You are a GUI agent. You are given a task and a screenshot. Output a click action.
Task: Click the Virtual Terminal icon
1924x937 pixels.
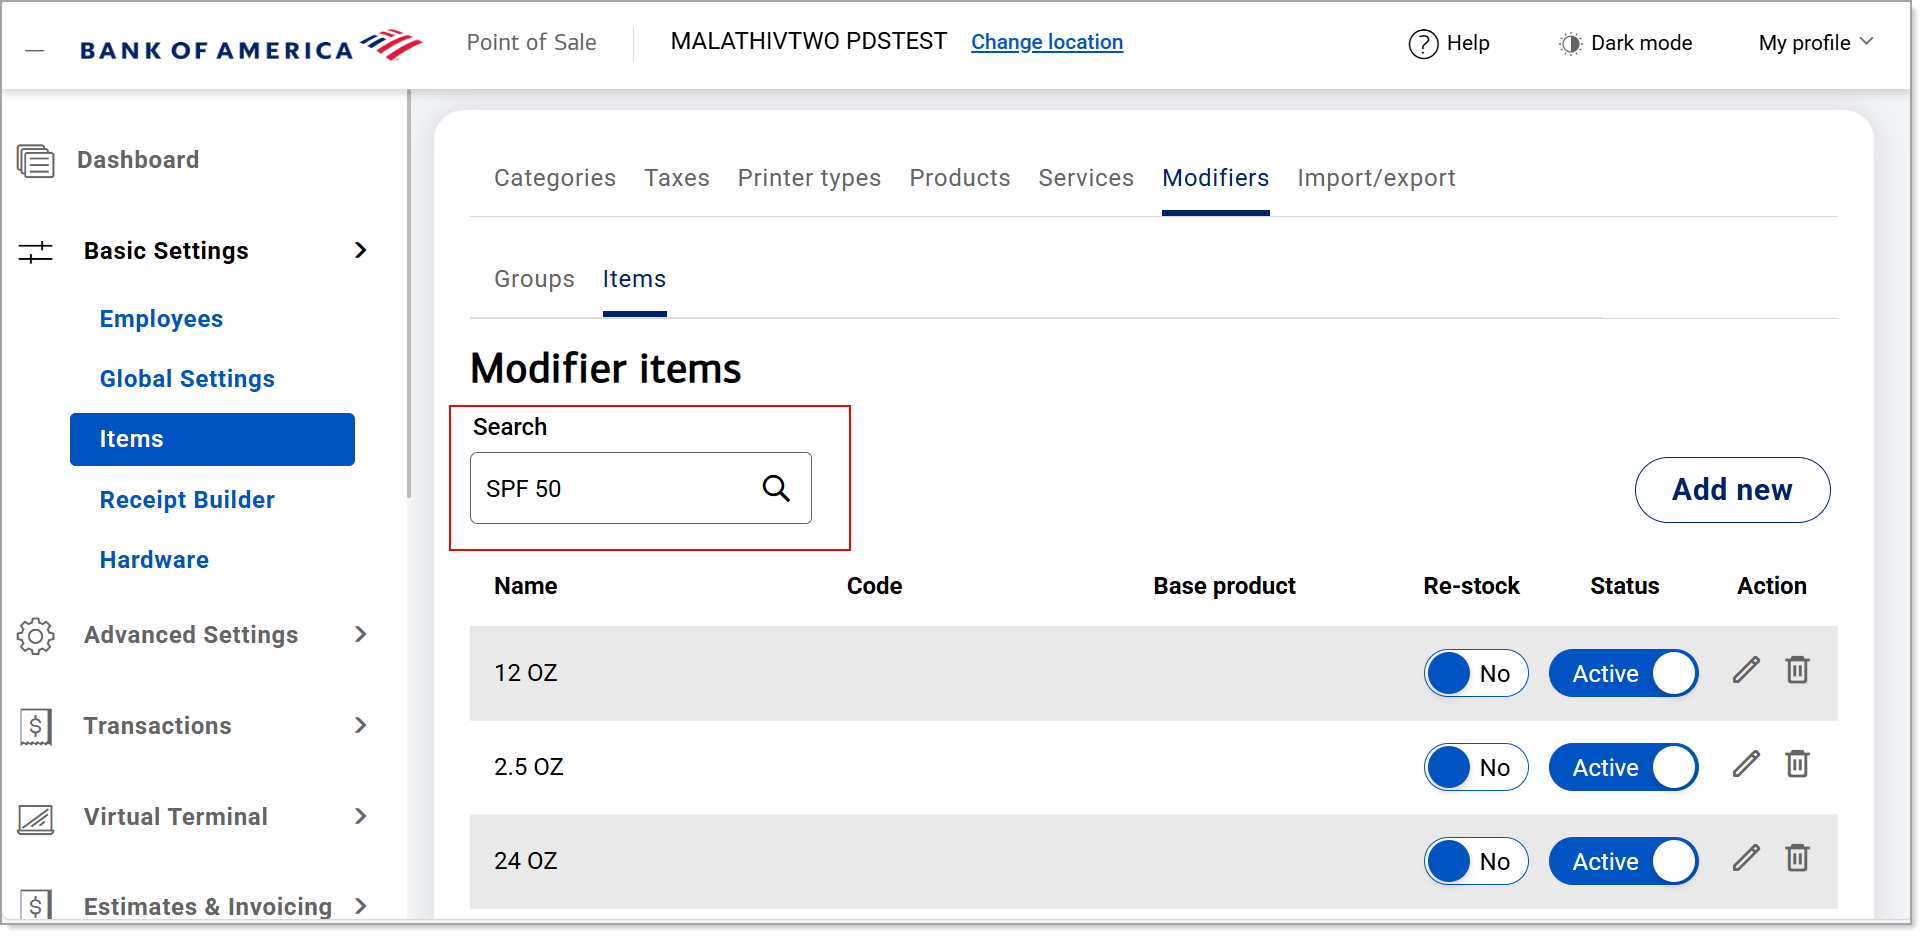36,819
